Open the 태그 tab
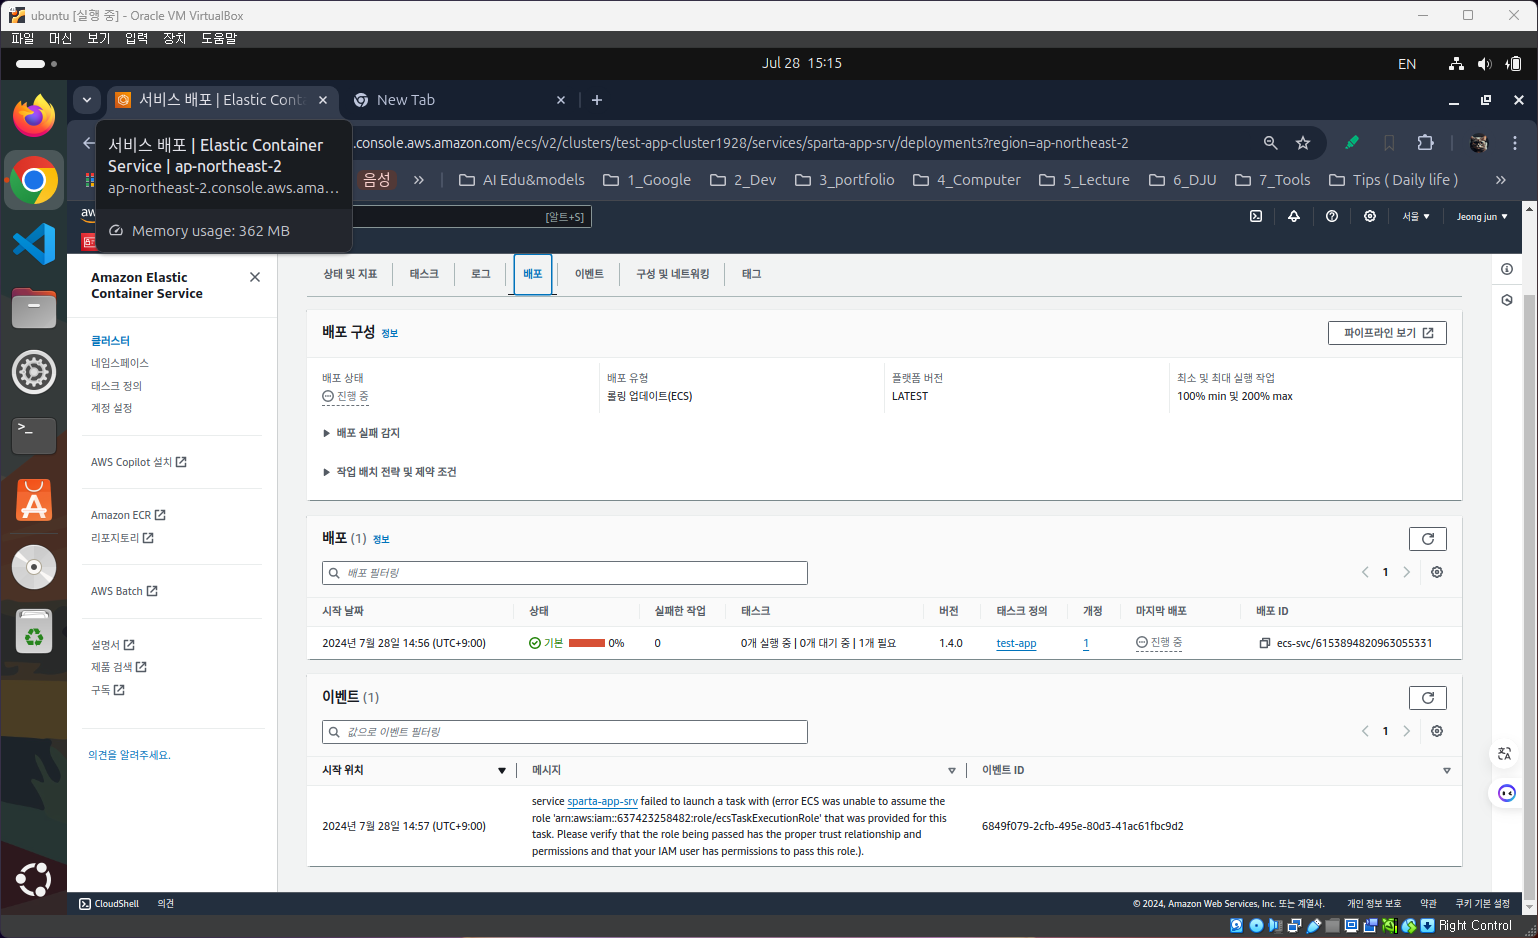The width and height of the screenshot is (1538, 938). click(752, 274)
